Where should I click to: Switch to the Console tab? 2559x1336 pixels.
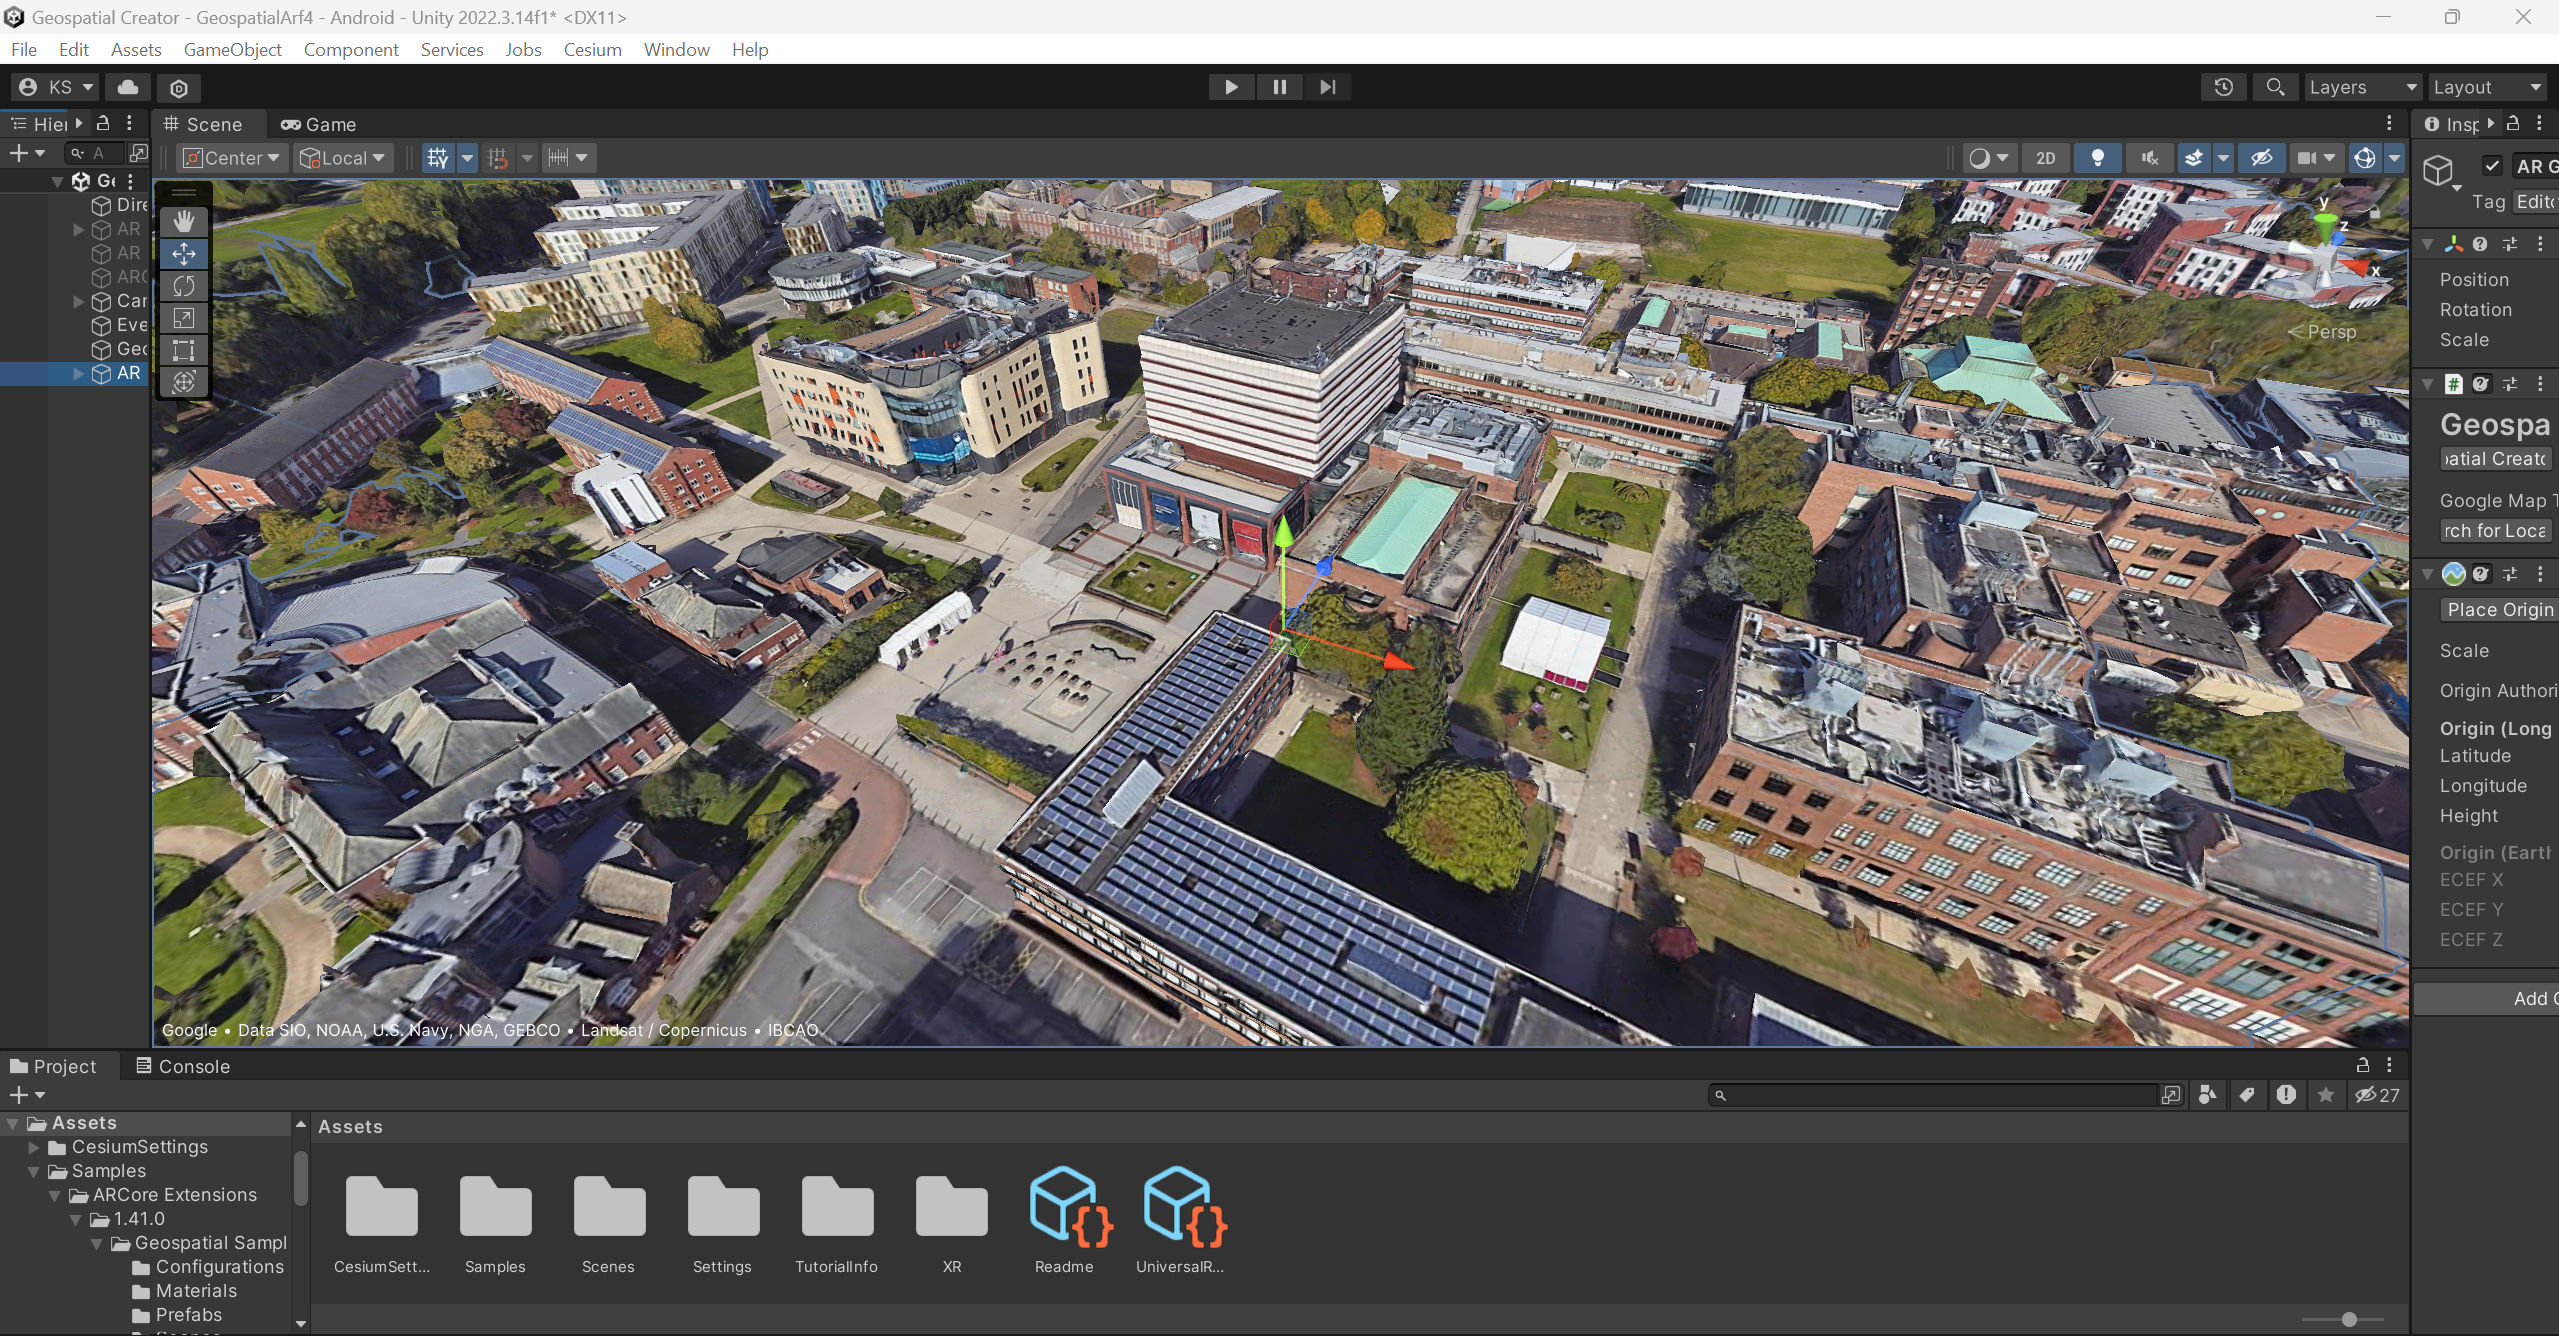coord(183,1066)
